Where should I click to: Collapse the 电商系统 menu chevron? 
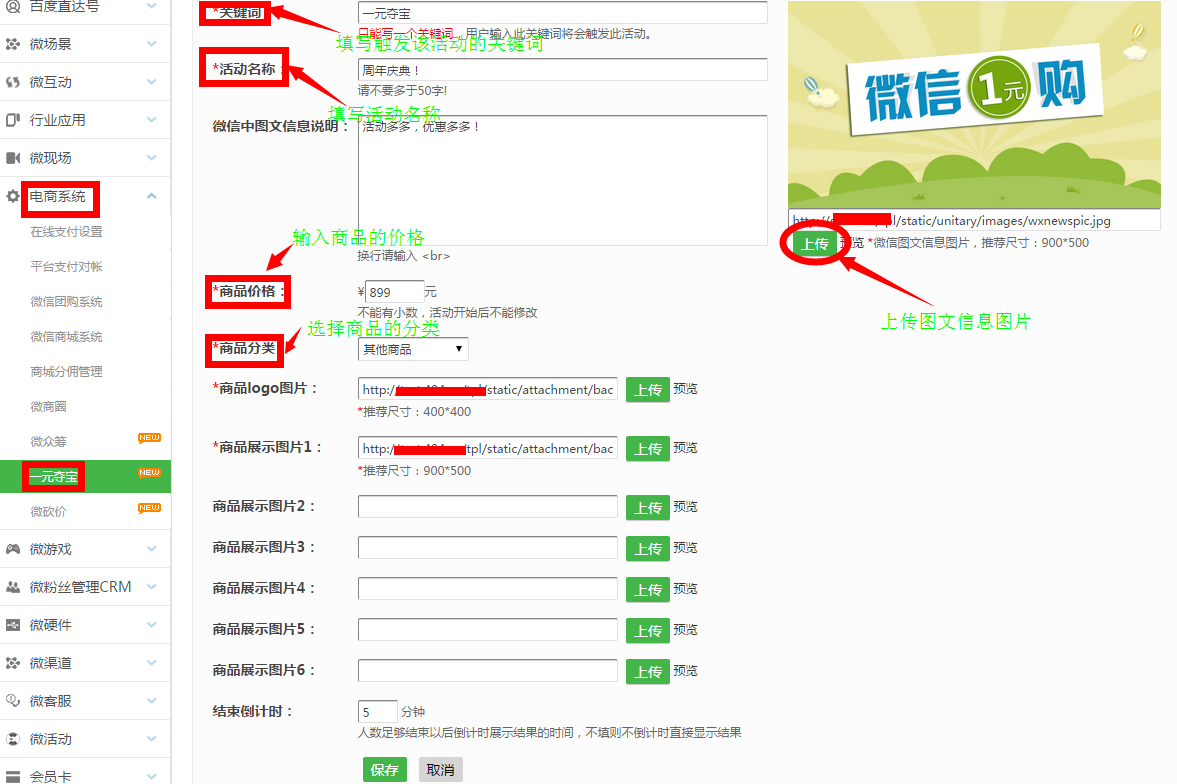coord(152,196)
